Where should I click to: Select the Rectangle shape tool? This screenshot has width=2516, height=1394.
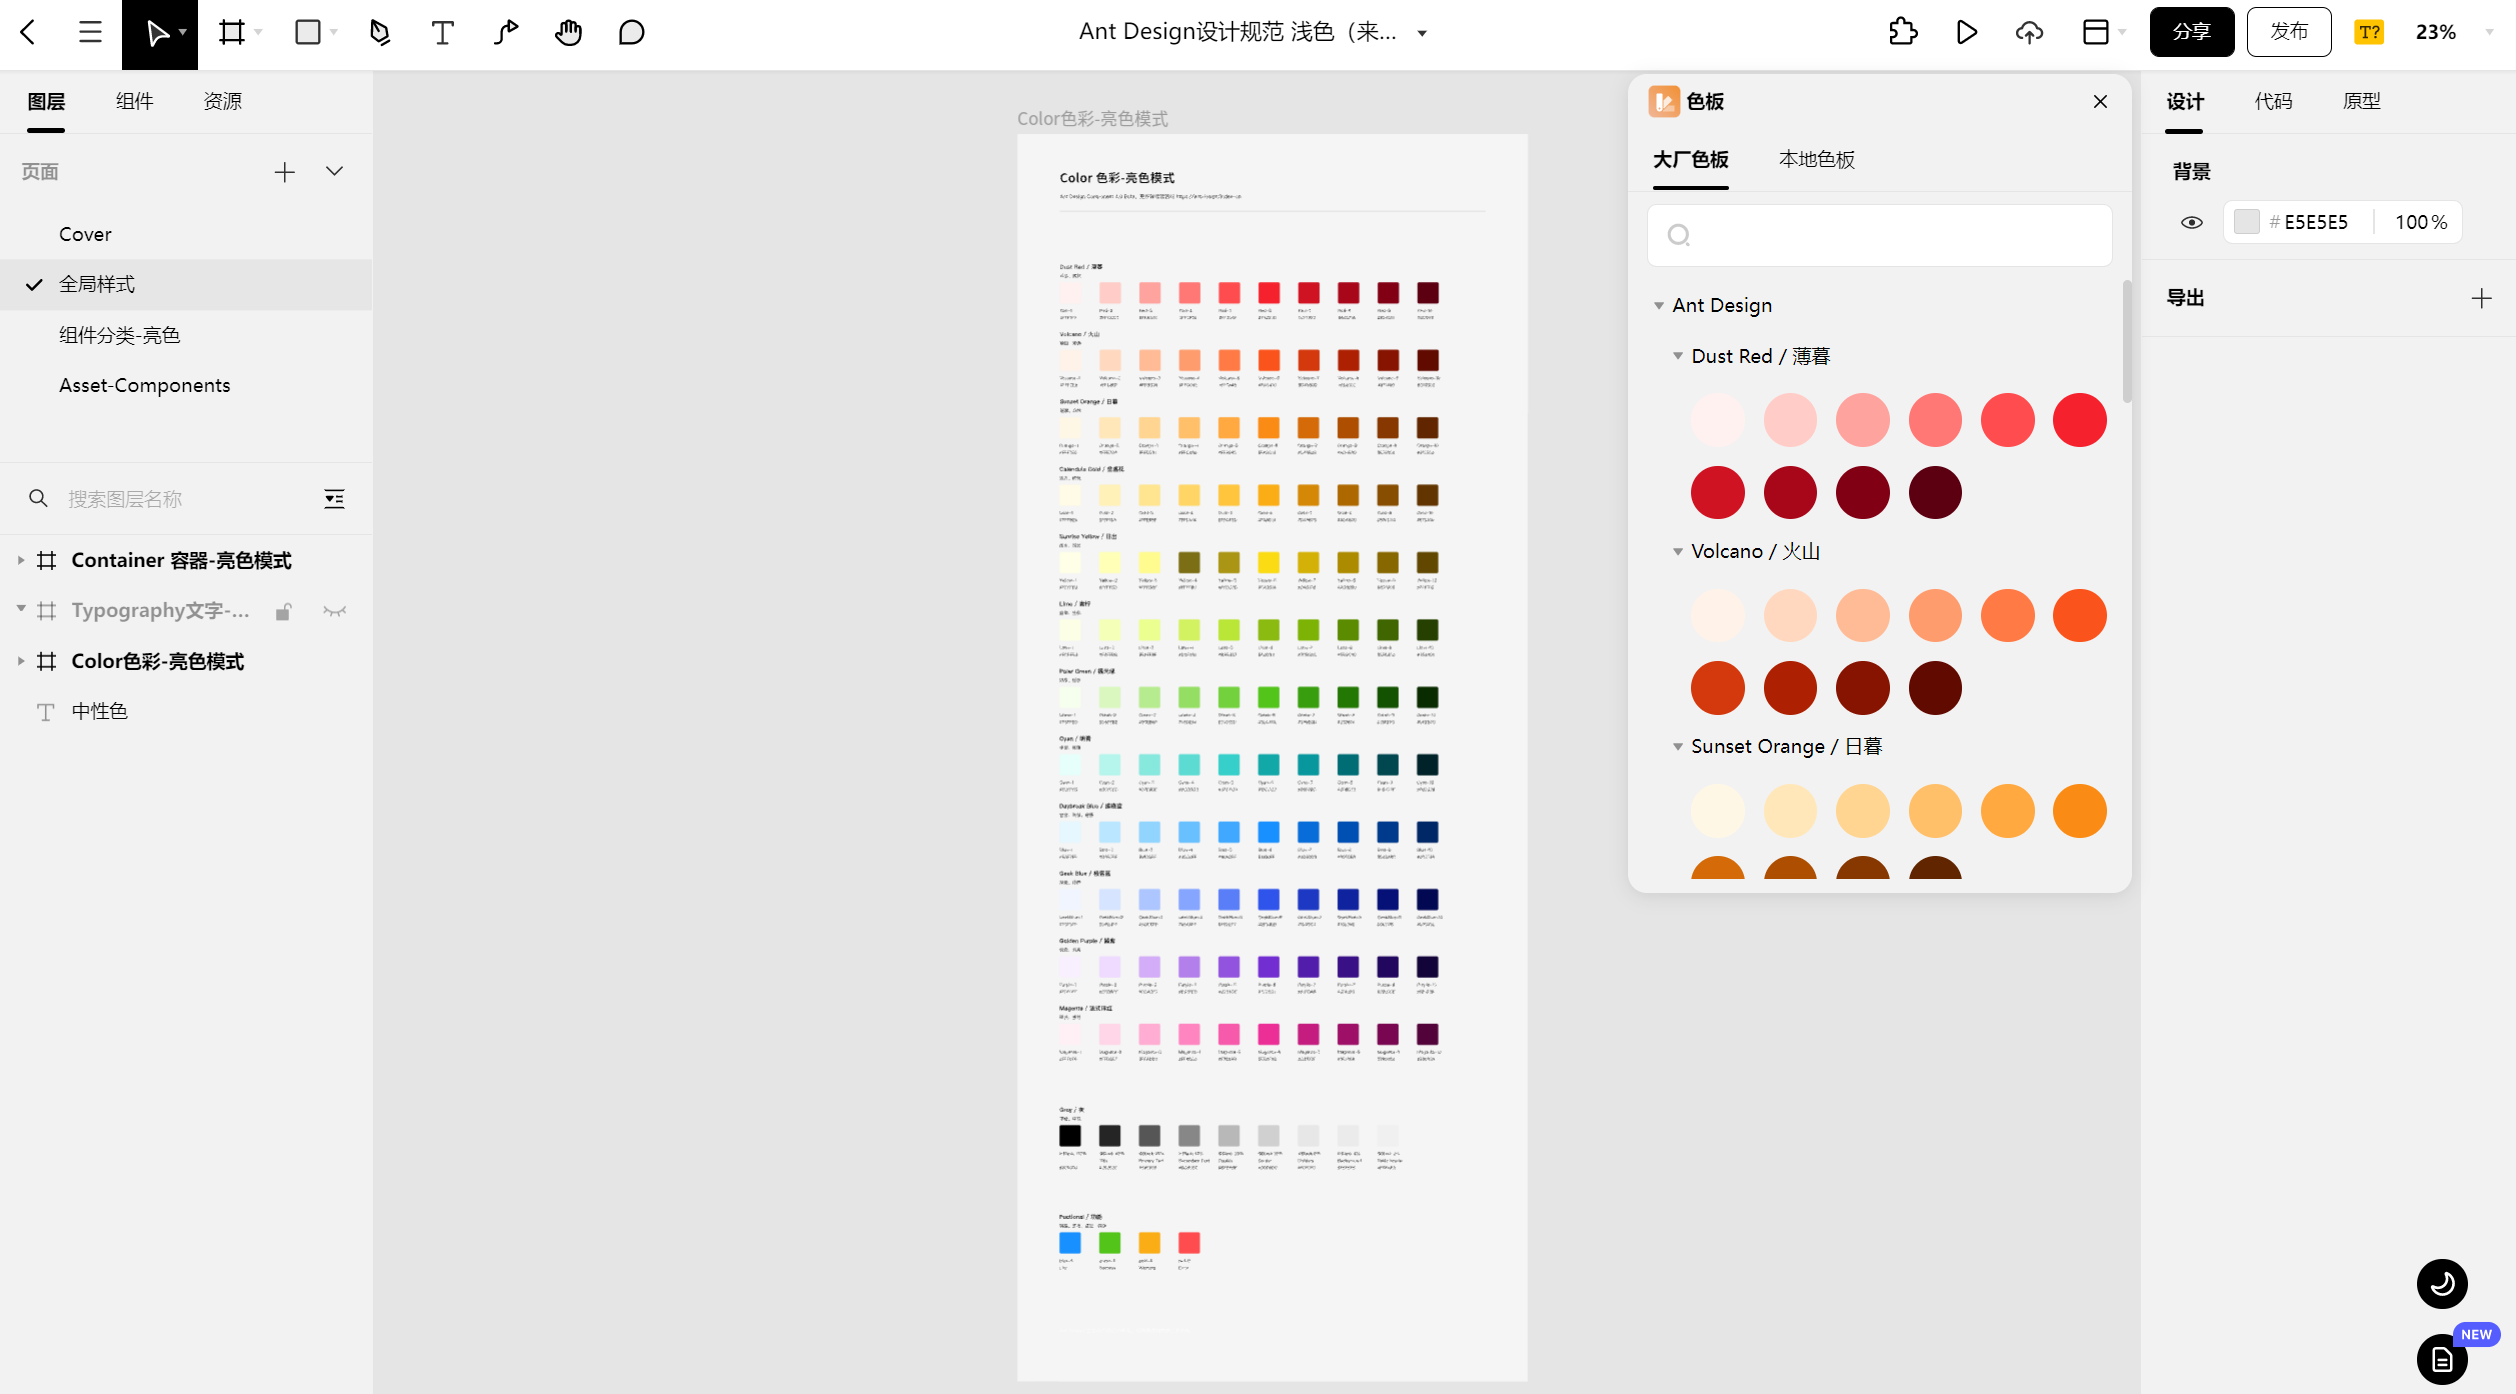pyautogui.click(x=308, y=33)
